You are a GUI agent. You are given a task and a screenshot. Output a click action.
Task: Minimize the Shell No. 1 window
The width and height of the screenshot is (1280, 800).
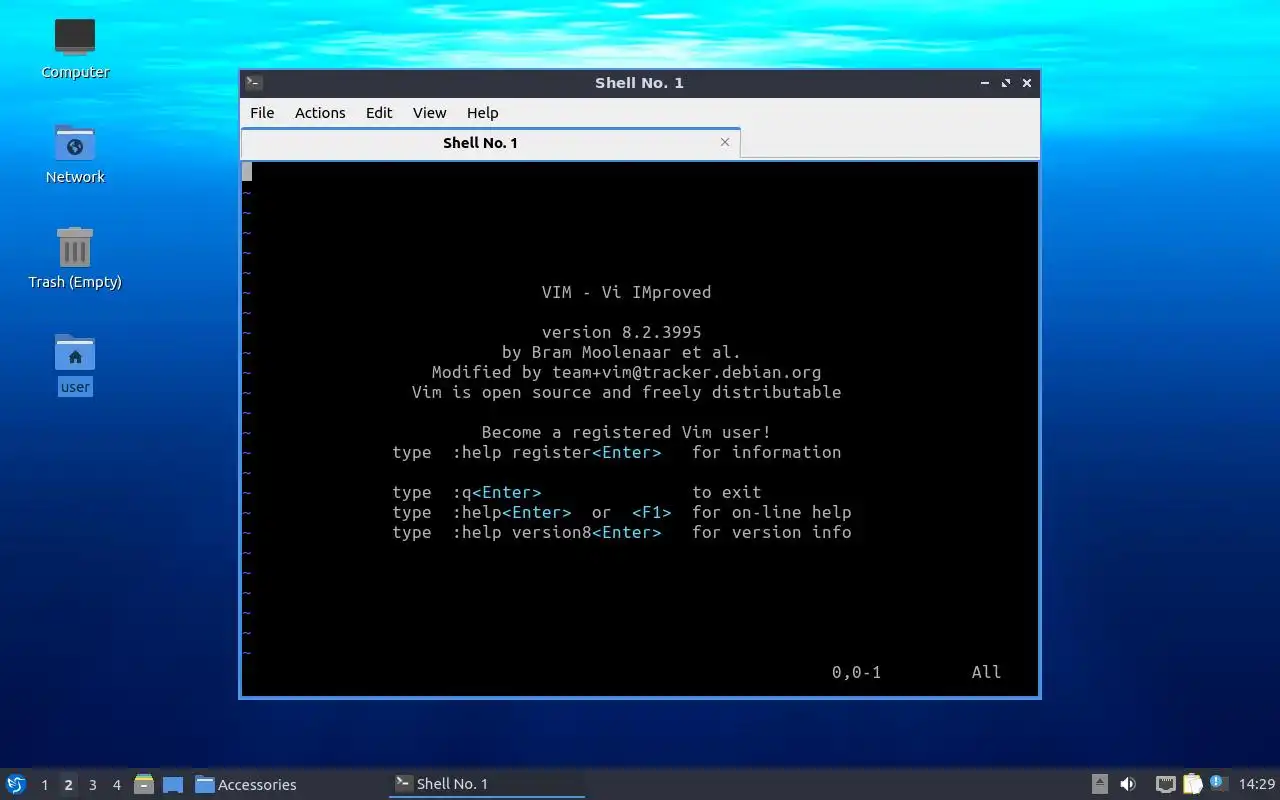pyautogui.click(x=985, y=84)
